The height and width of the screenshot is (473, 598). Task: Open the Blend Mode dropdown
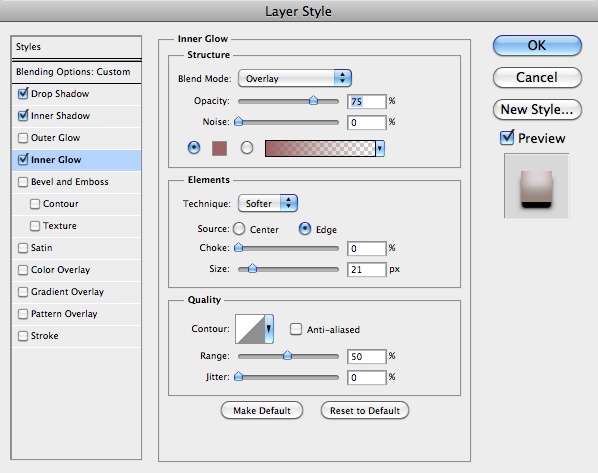coord(295,78)
